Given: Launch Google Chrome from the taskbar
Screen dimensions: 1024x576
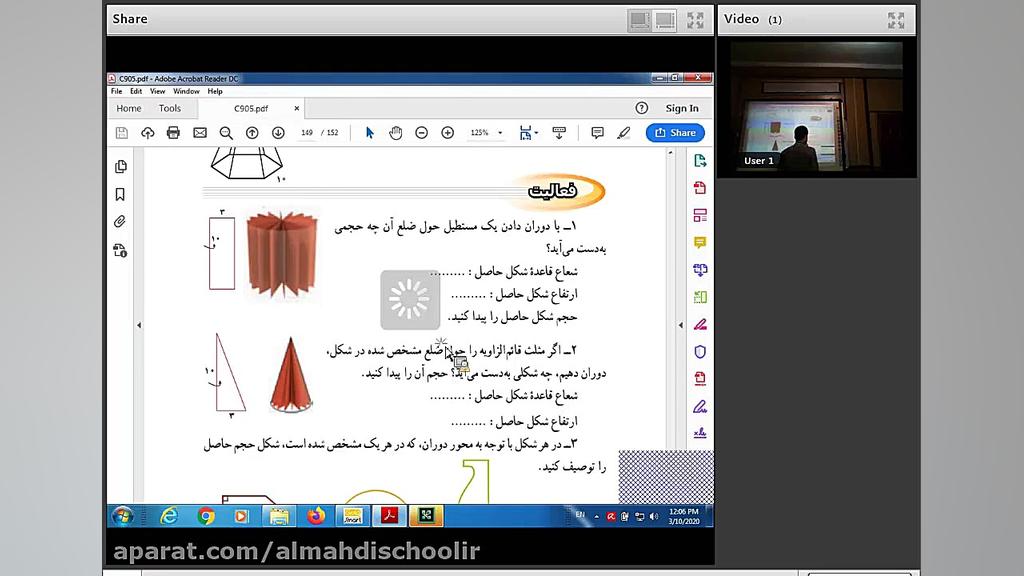Looking at the screenshot, I should pyautogui.click(x=206, y=516).
